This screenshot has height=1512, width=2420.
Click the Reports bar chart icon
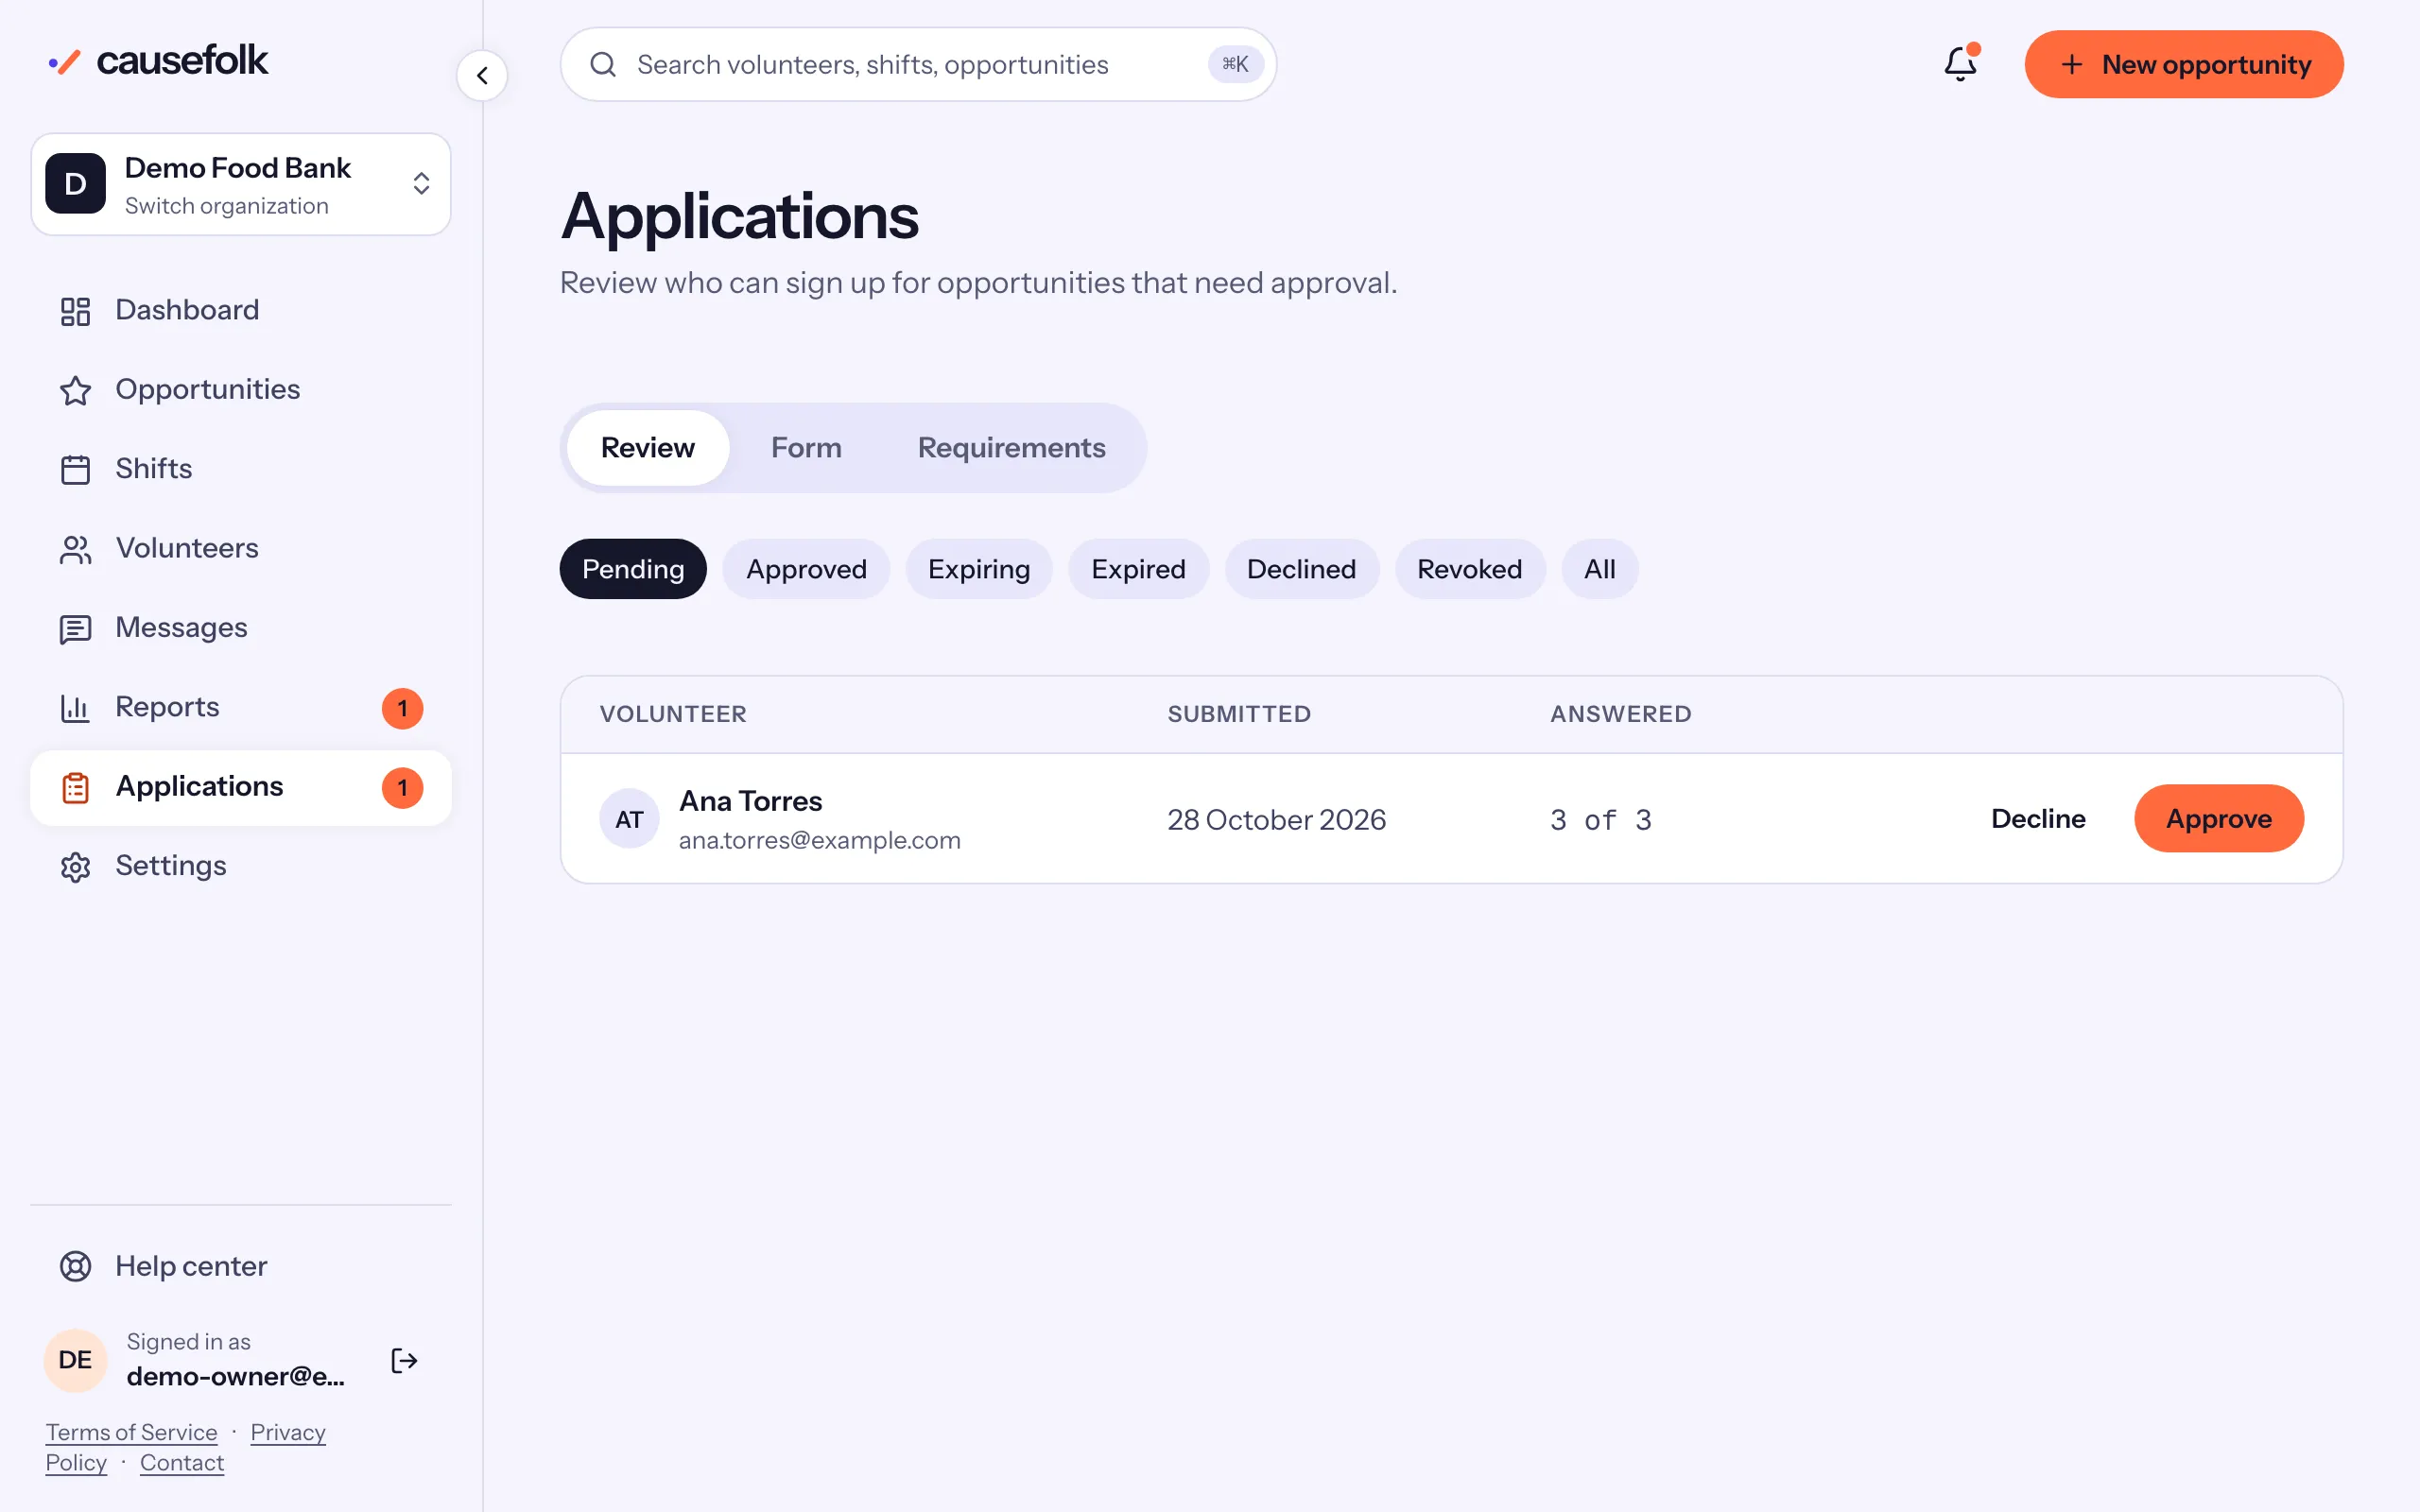tap(75, 708)
